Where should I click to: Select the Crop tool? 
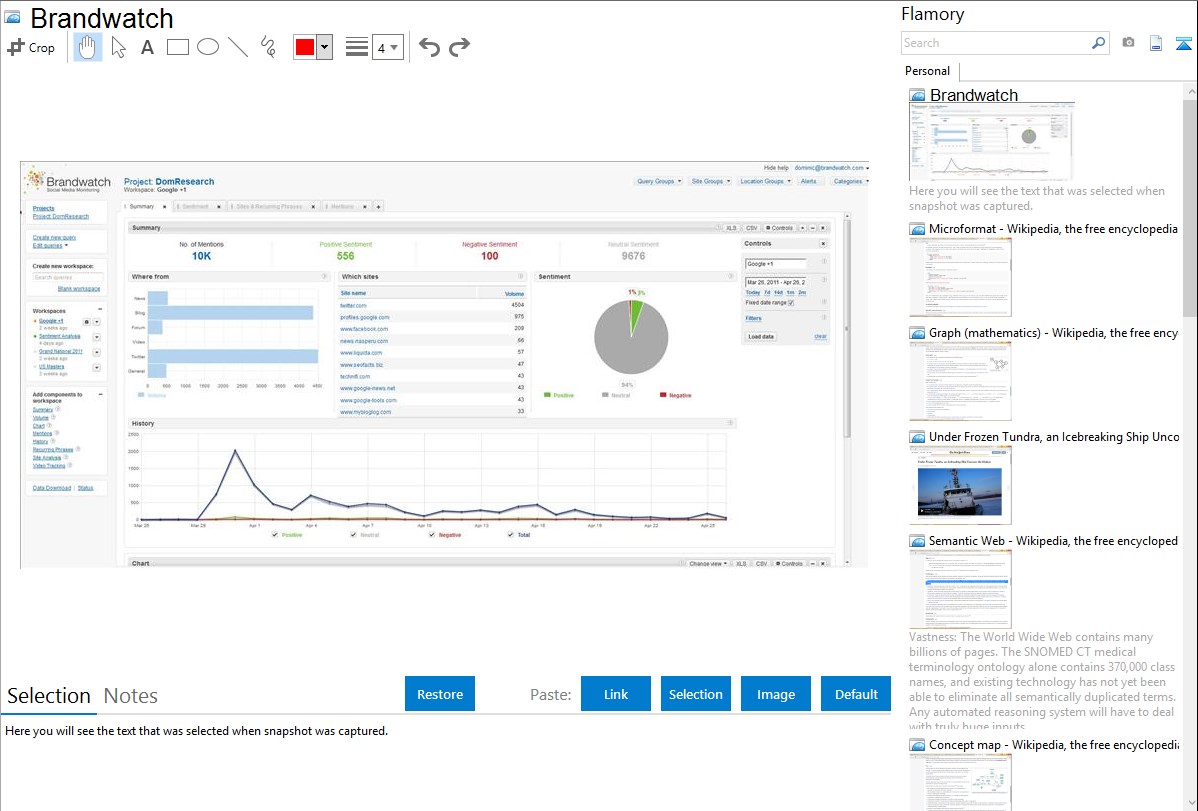tap(31, 47)
